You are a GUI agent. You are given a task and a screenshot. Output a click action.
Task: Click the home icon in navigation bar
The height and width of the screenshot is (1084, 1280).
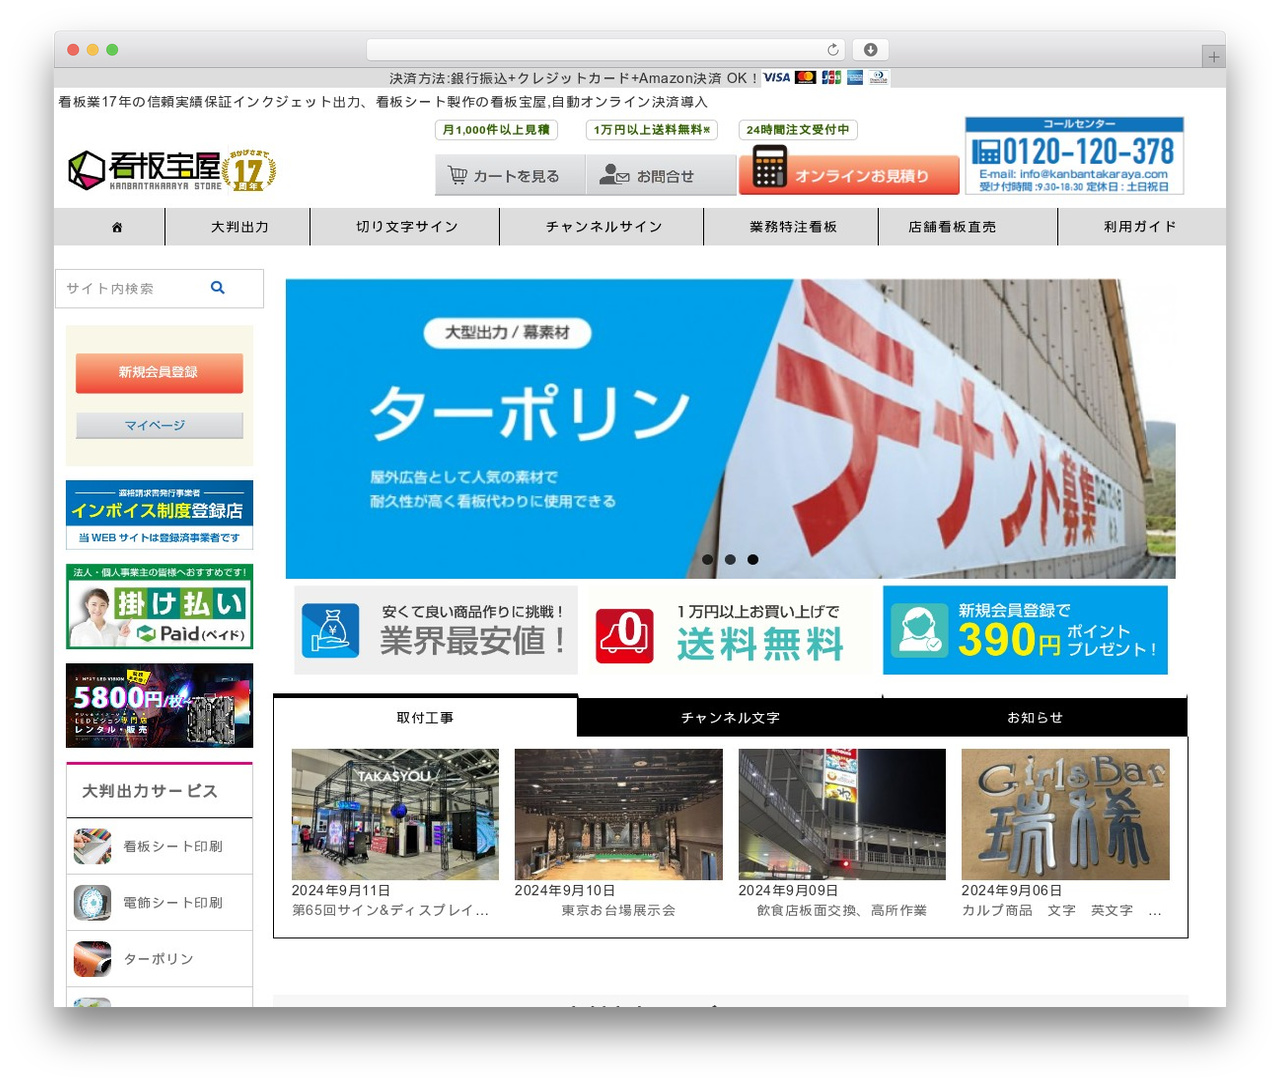pos(117,227)
